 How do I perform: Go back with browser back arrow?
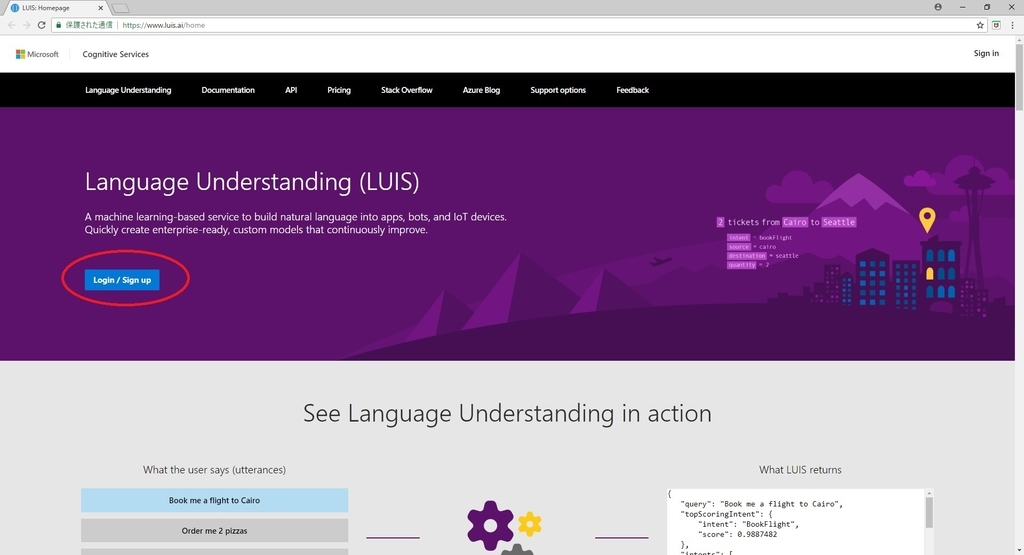click(x=11, y=25)
